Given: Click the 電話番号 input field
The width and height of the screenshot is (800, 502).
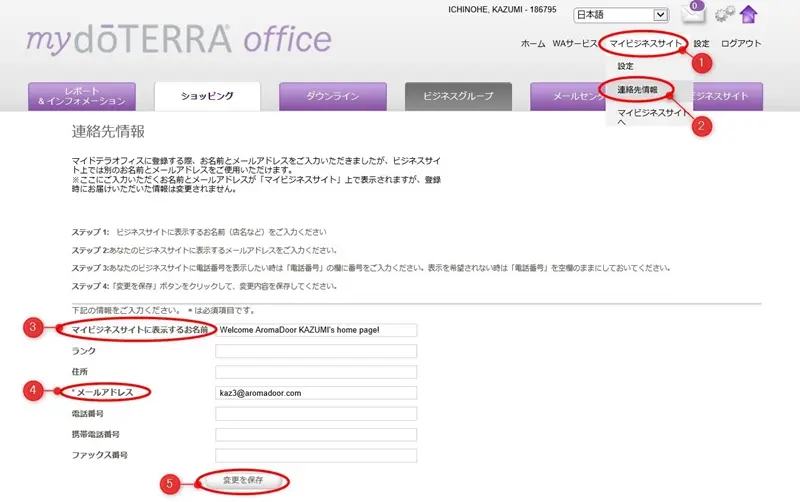Looking at the screenshot, I should [316, 414].
